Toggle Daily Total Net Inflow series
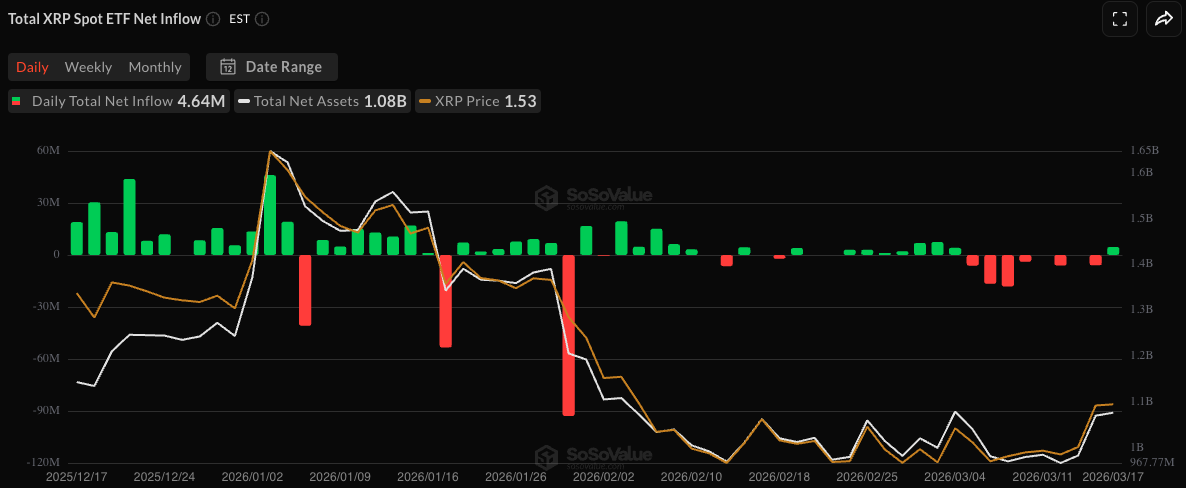The image size is (1186, 488). pyautogui.click(x=118, y=101)
